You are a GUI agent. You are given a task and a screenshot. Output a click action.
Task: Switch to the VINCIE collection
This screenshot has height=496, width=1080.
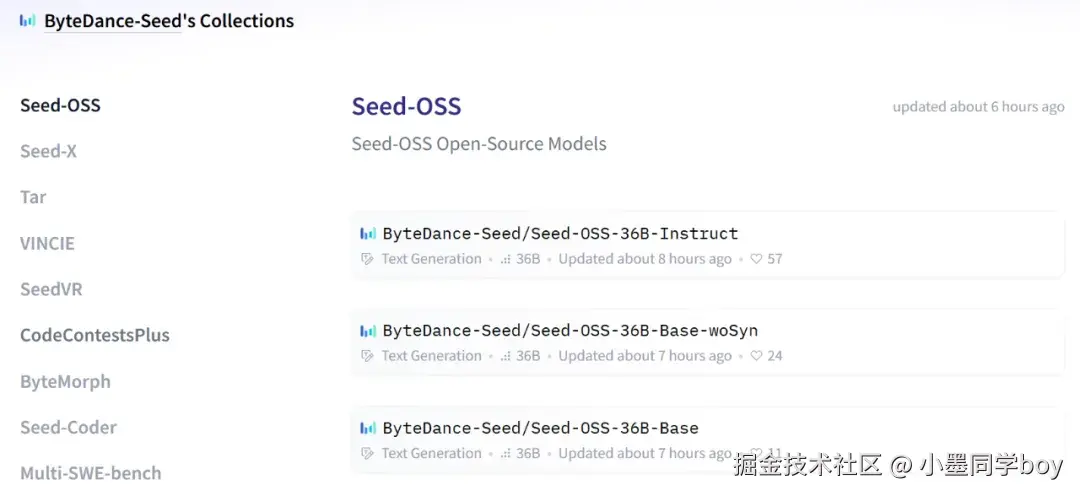click(x=47, y=243)
